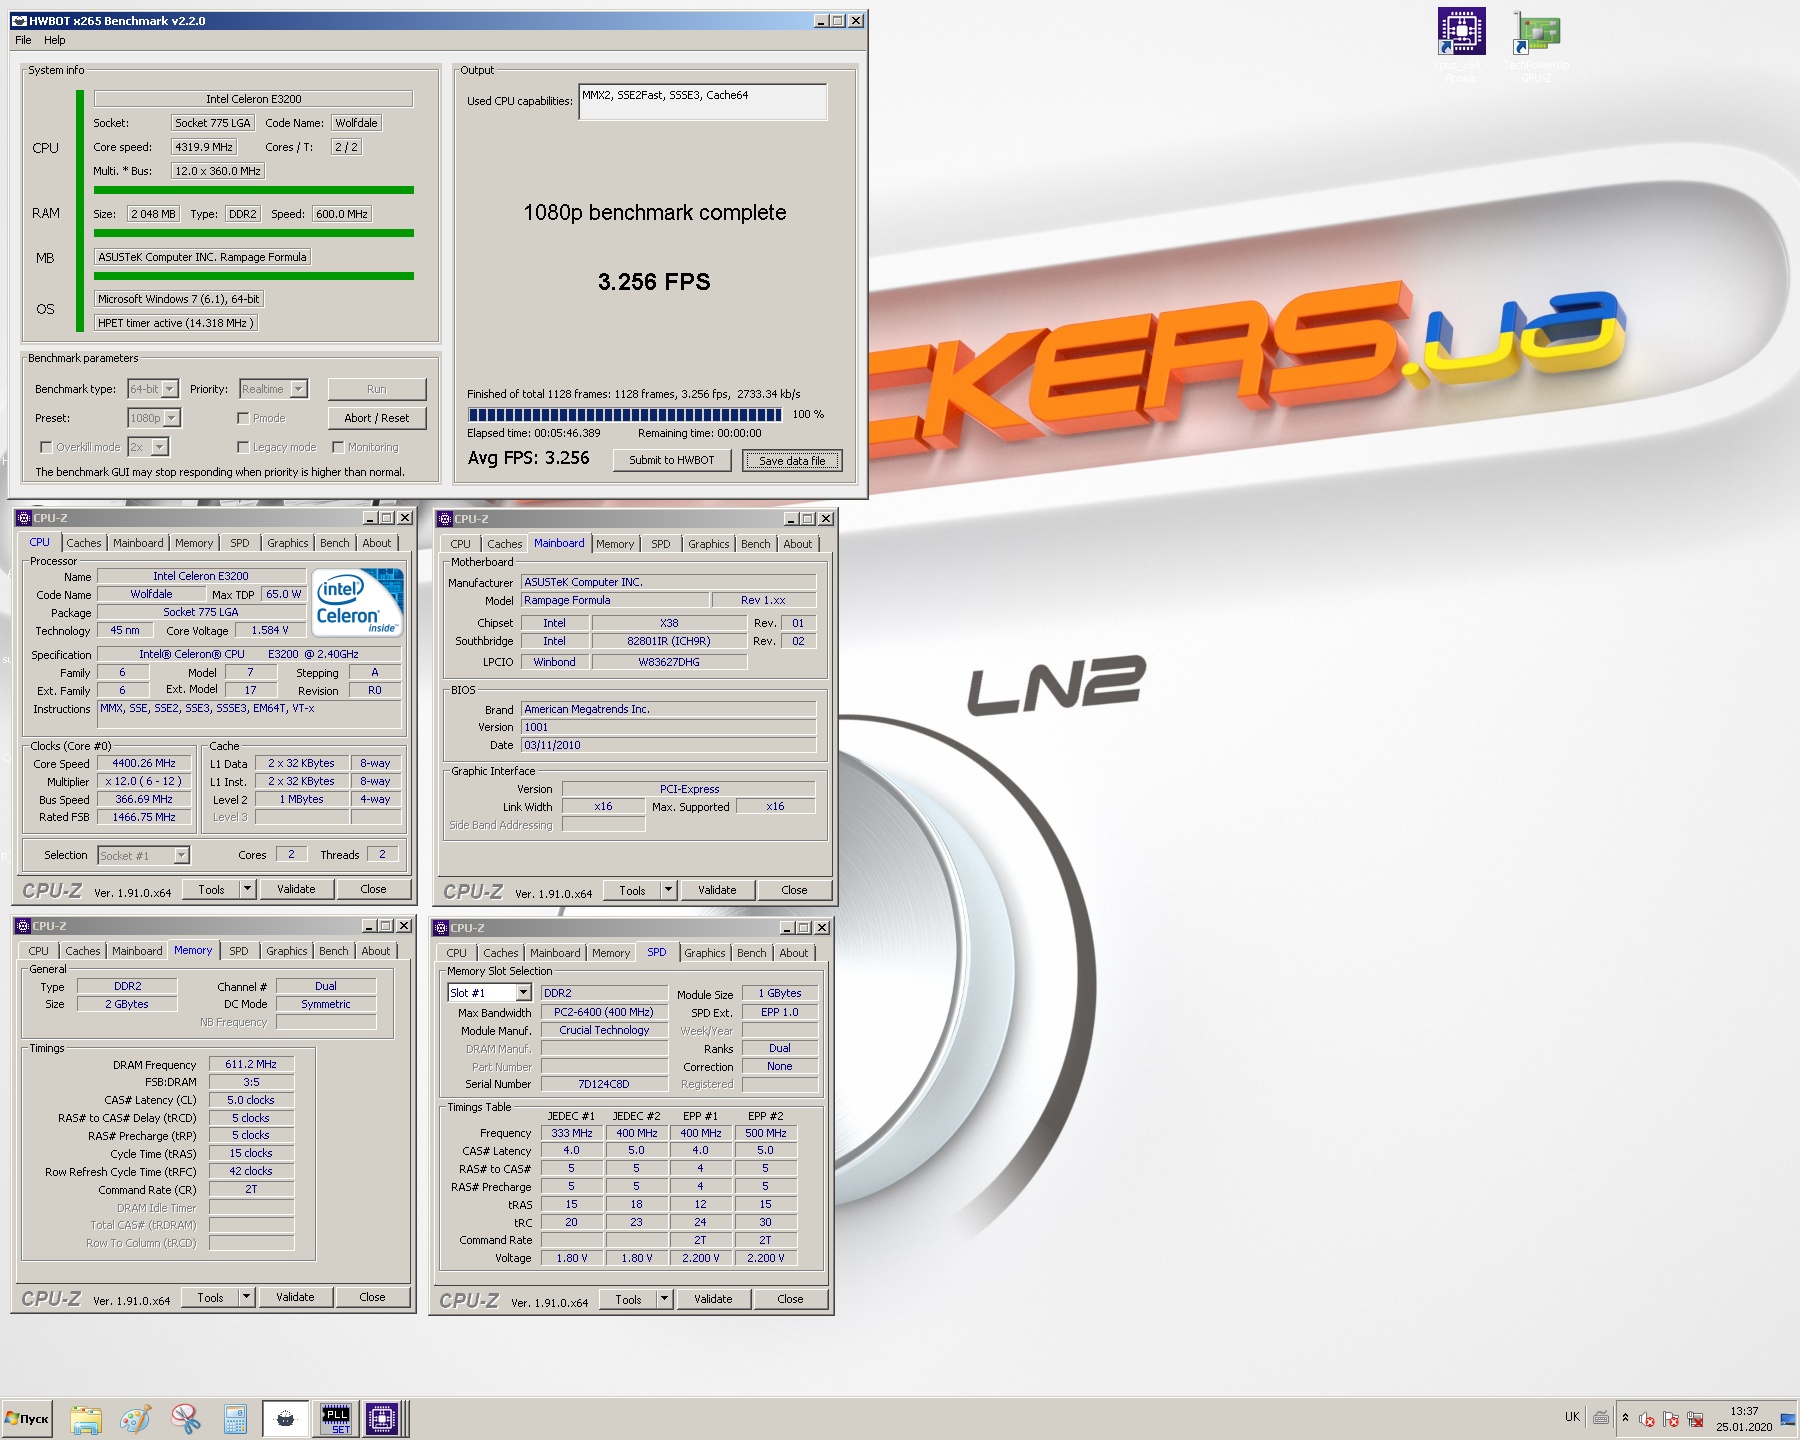Open the Overkill 2x dropdown
Image resolution: width=1800 pixels, height=1440 pixels.
tap(160, 447)
